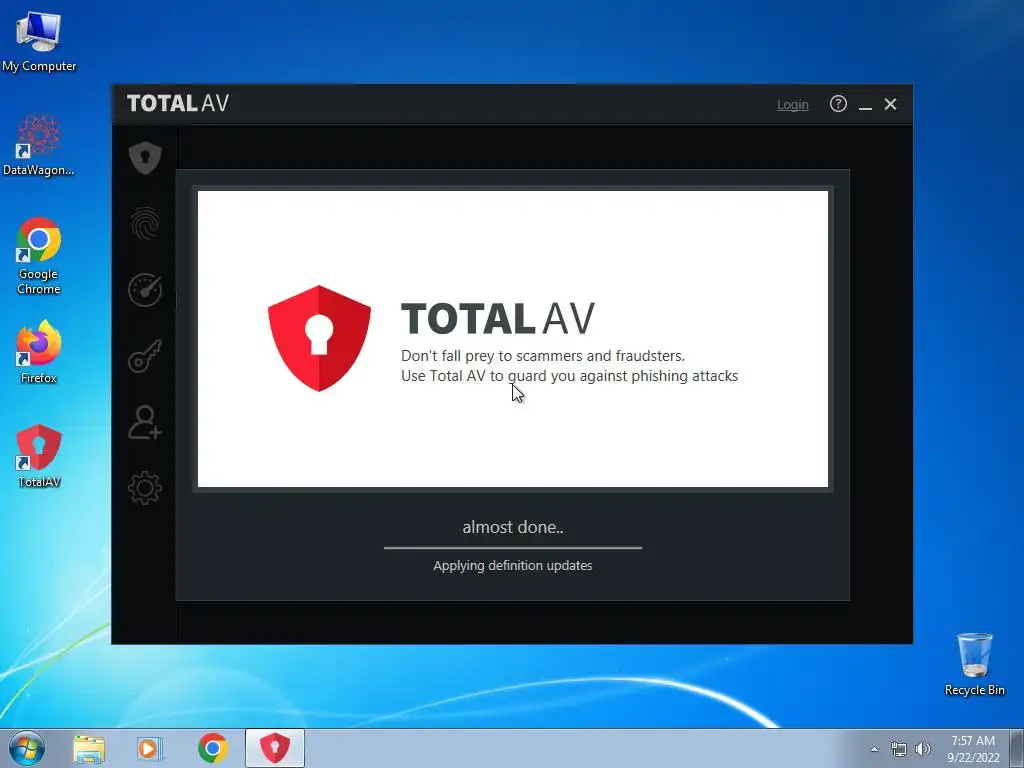Click the network tray icon

pos(899,749)
